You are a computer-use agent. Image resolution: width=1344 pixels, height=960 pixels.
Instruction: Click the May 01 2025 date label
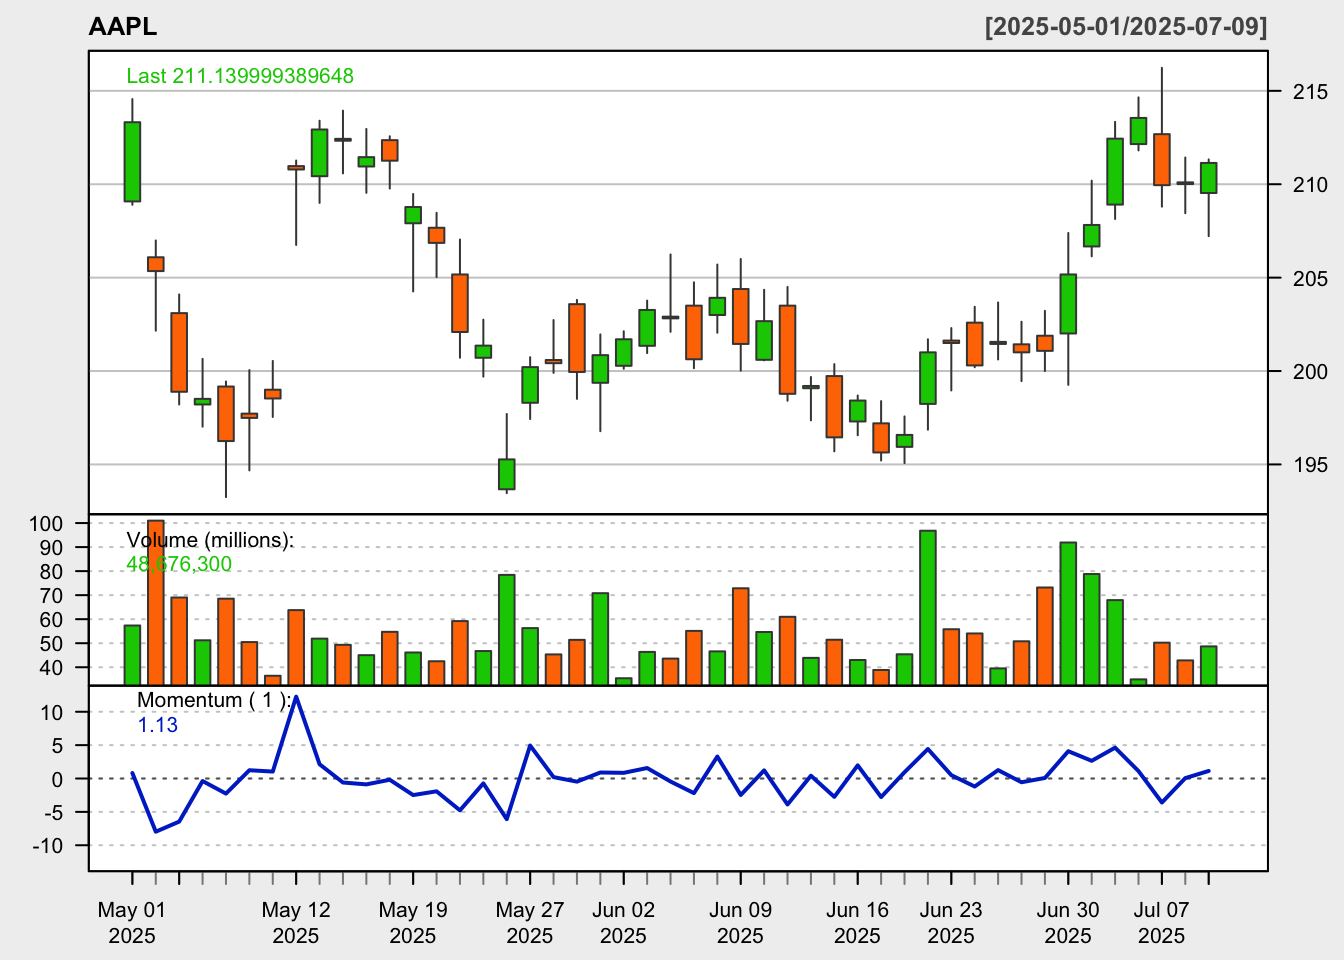tap(132, 923)
